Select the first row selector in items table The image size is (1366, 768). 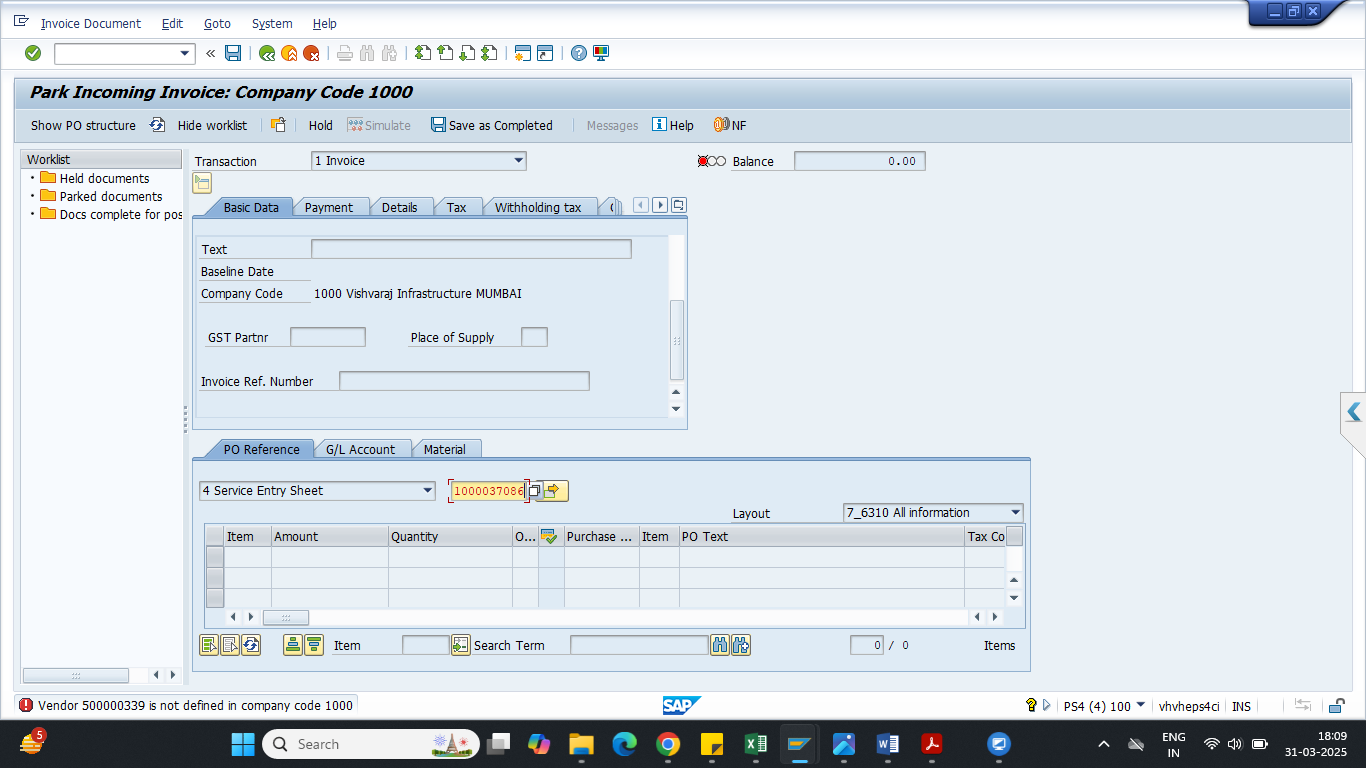pos(214,557)
